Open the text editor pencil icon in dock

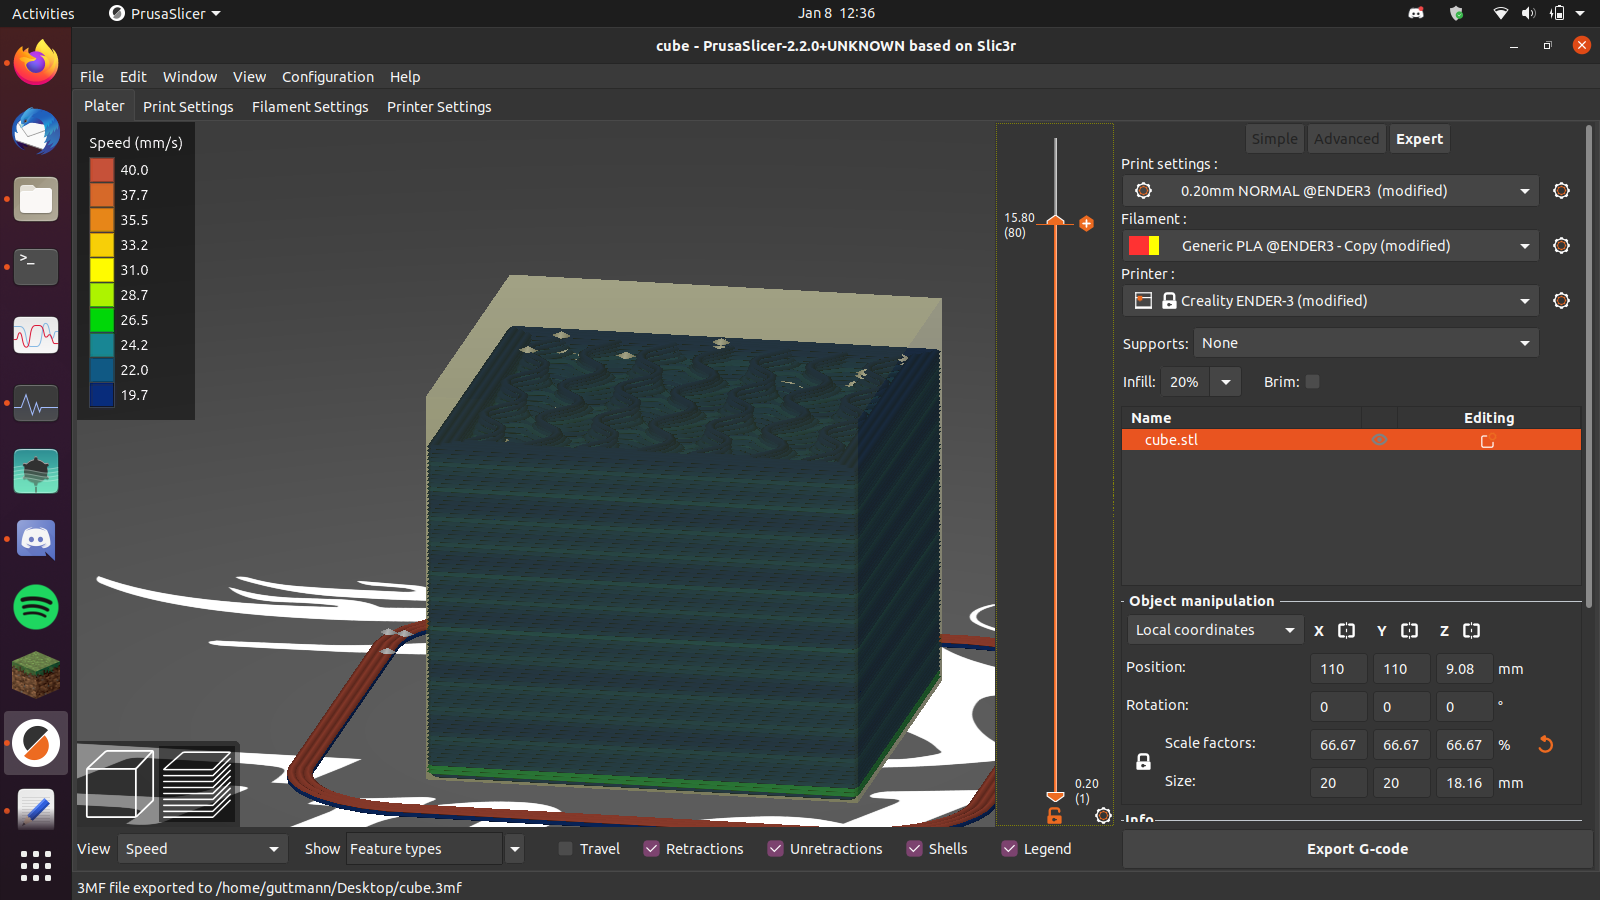pos(36,811)
